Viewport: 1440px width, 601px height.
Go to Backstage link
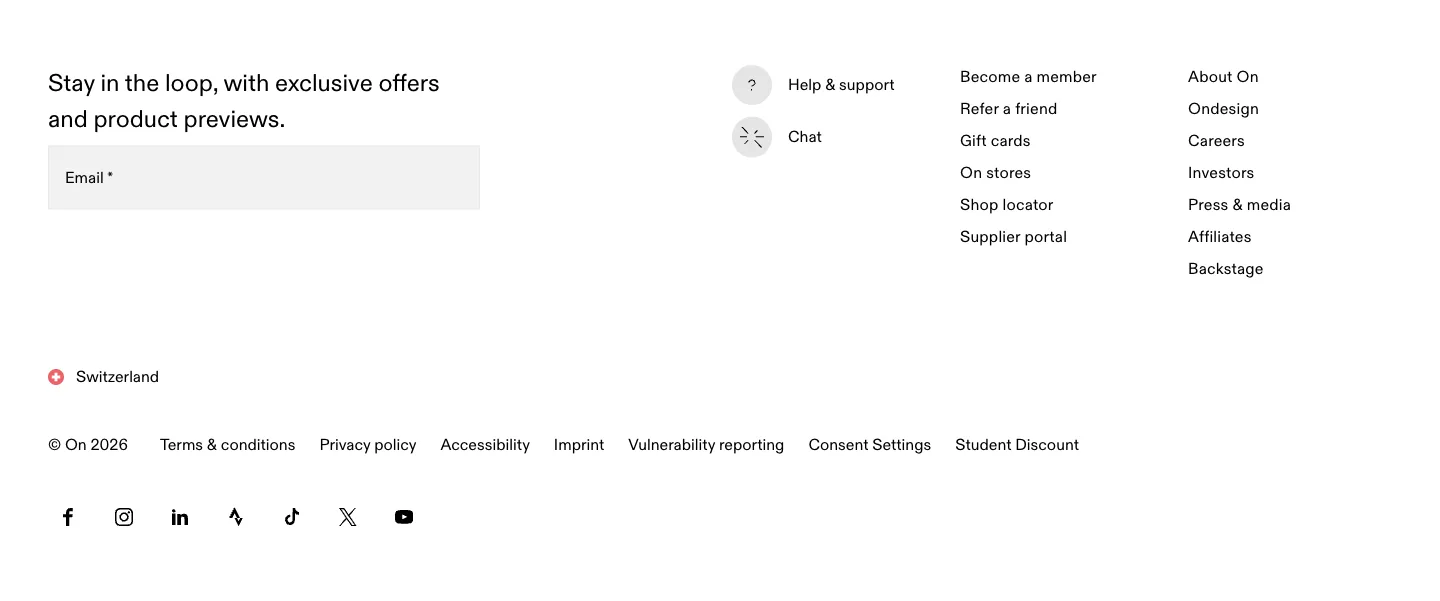[1225, 269]
